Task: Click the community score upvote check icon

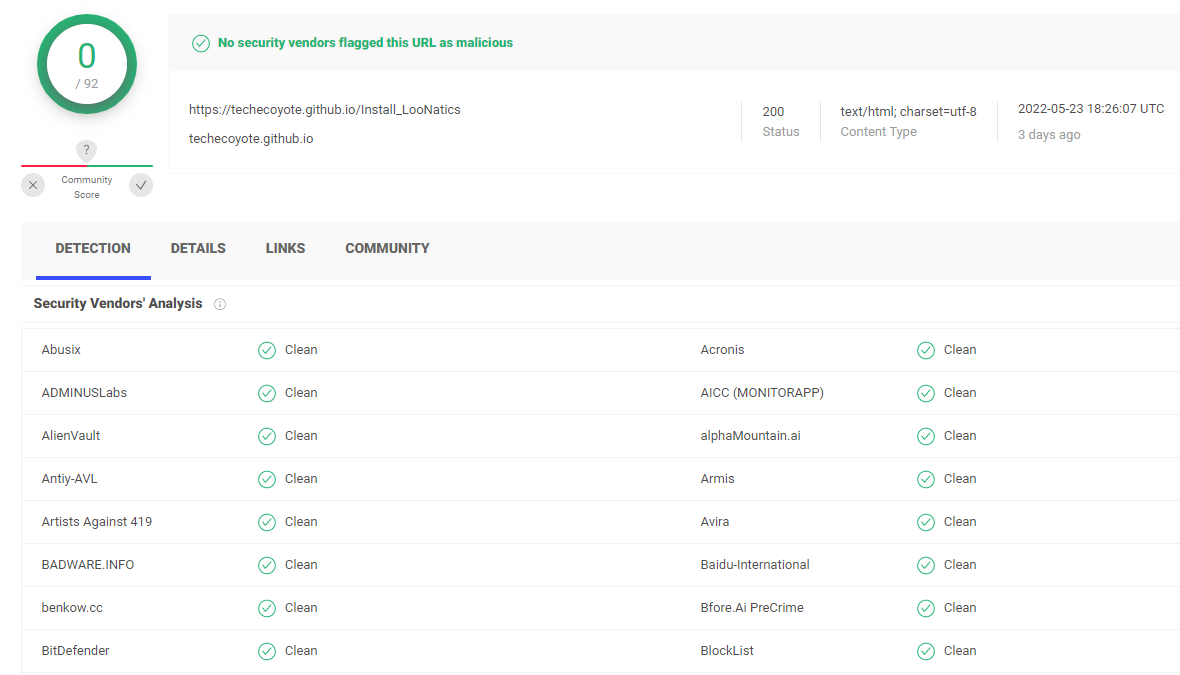Action: pos(141,185)
